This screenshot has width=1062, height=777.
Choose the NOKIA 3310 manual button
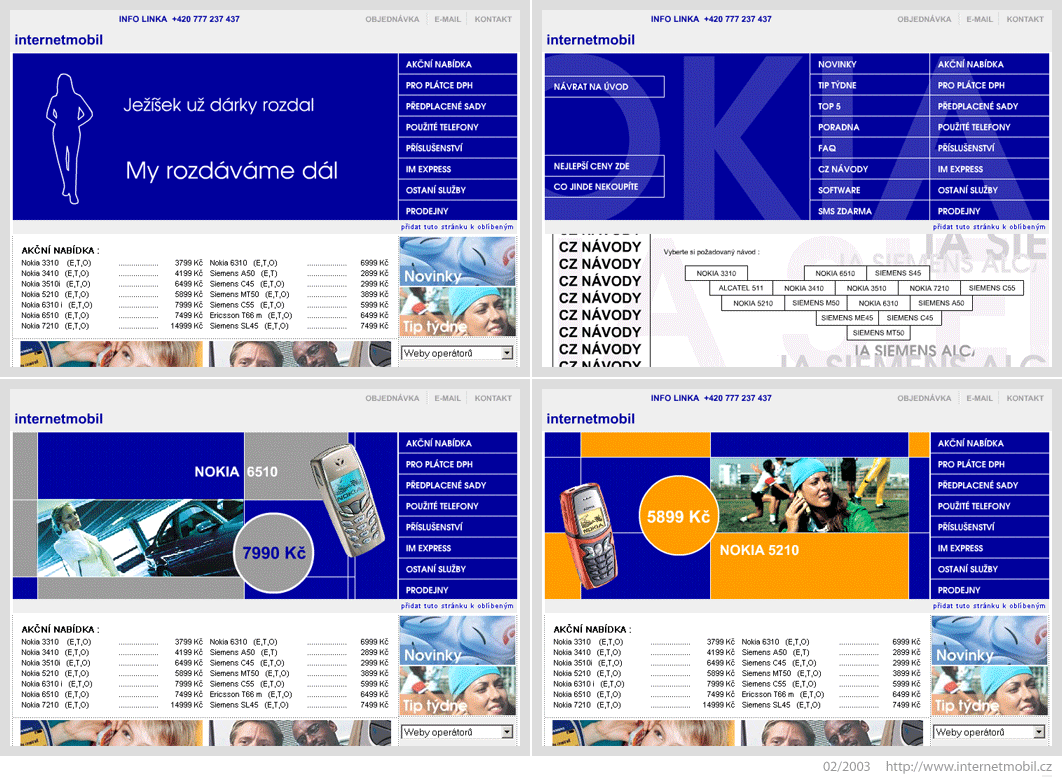pos(717,273)
